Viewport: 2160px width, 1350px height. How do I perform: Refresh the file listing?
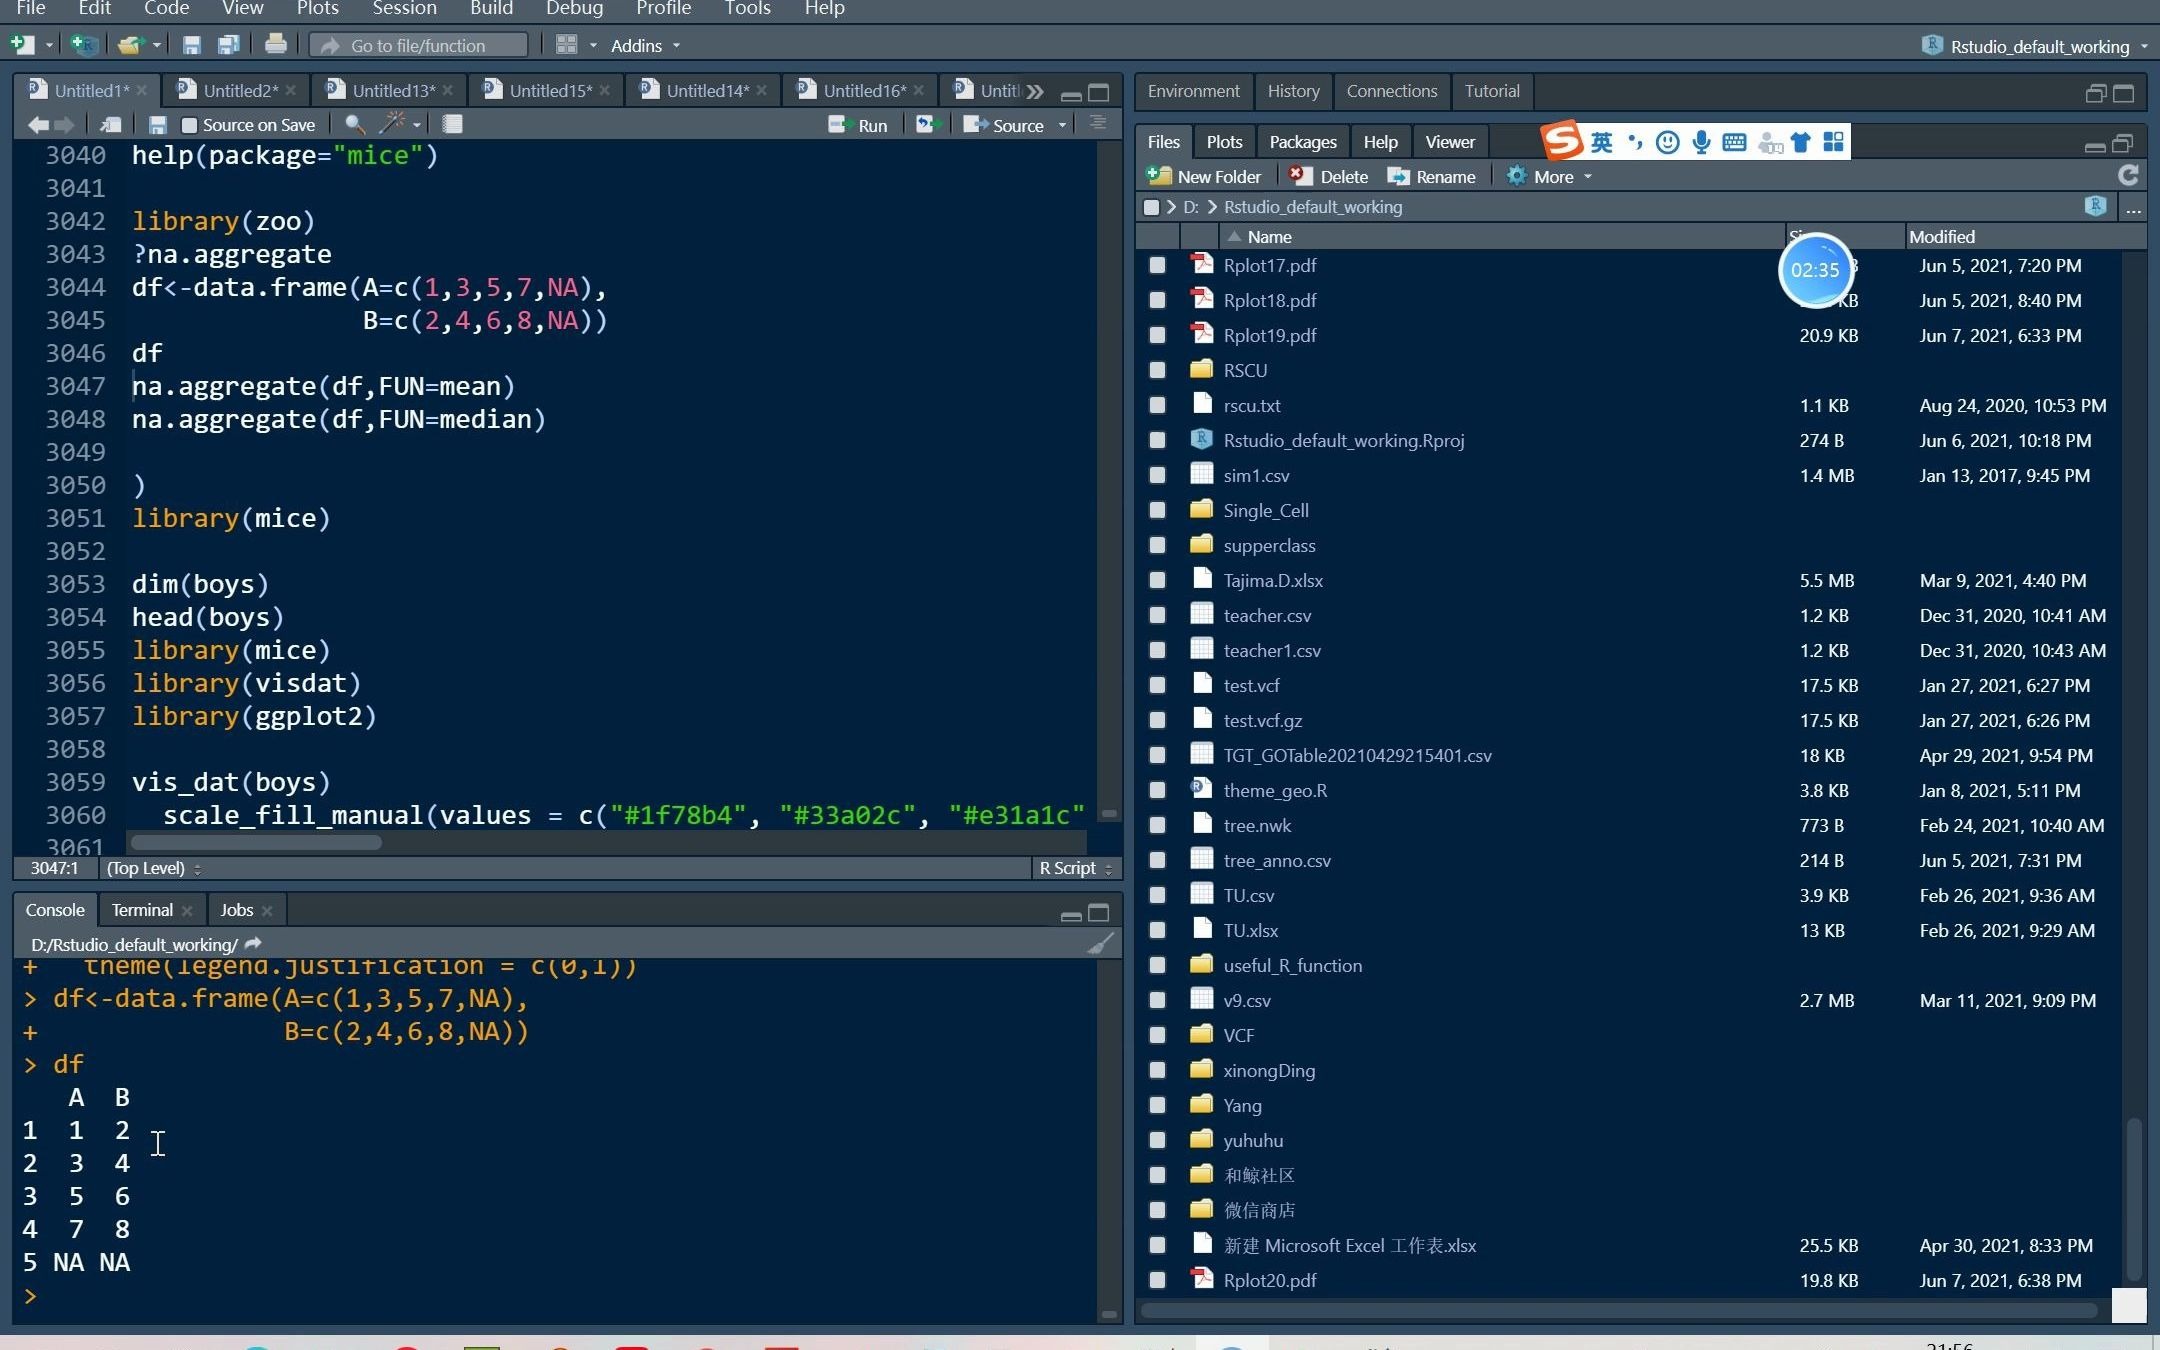(x=2128, y=176)
